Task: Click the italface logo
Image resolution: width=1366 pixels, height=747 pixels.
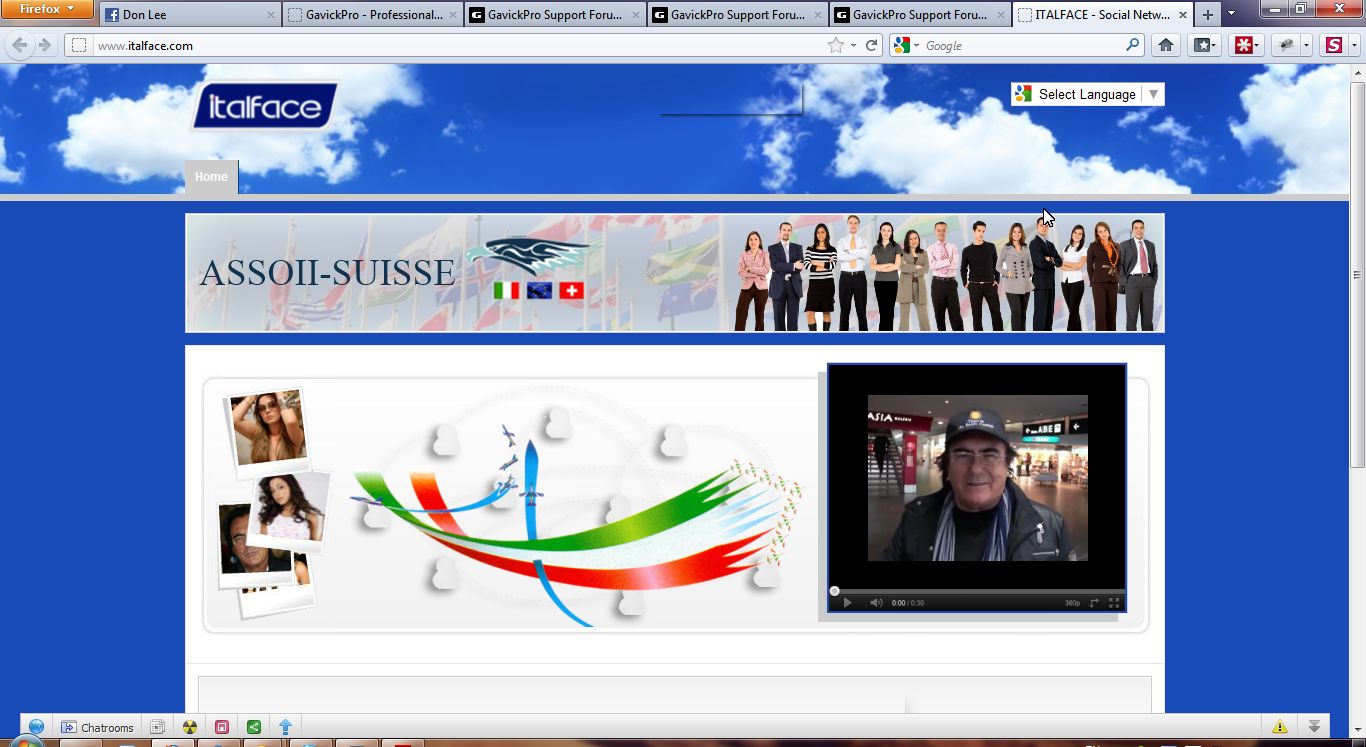Action: click(265, 106)
